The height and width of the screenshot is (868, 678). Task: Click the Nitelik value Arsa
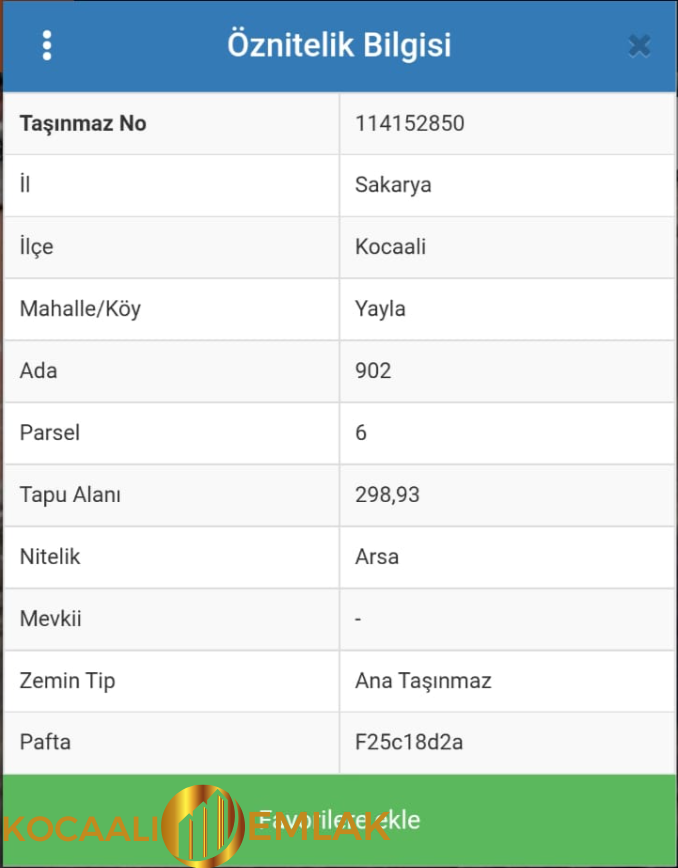coord(377,557)
